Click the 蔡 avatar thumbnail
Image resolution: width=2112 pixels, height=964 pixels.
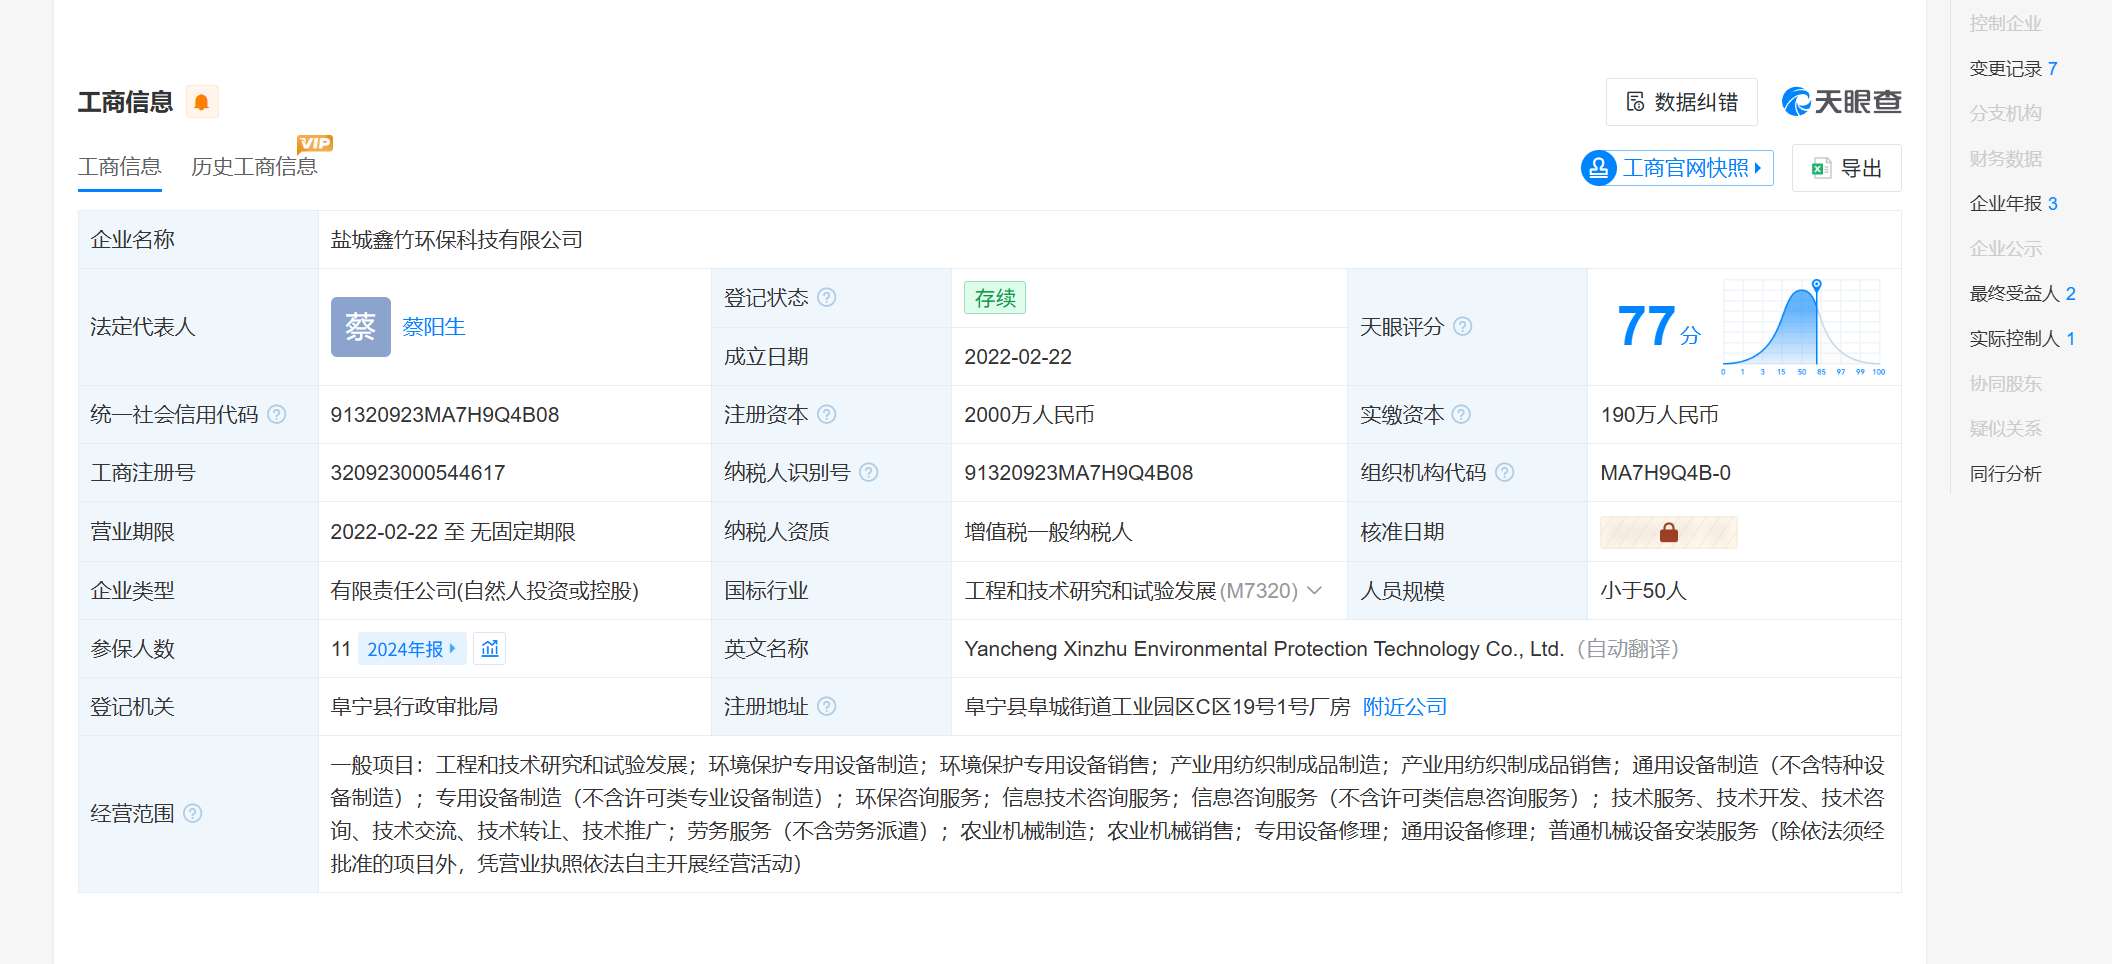pyautogui.click(x=361, y=327)
